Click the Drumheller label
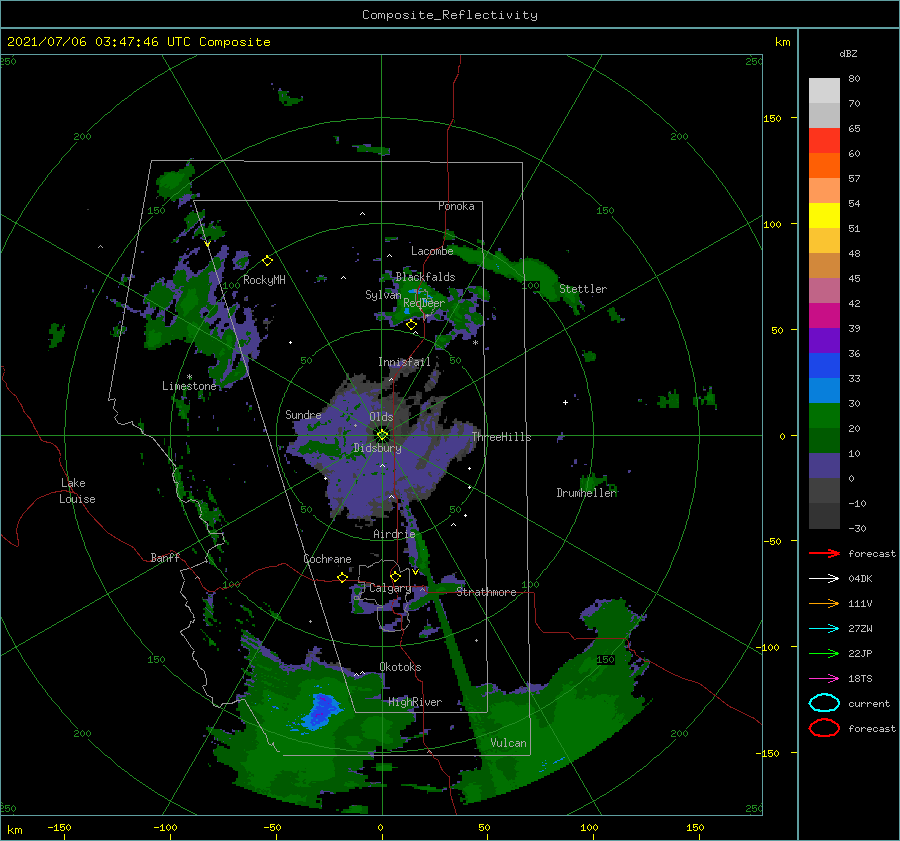The height and width of the screenshot is (841, 900). tap(587, 493)
